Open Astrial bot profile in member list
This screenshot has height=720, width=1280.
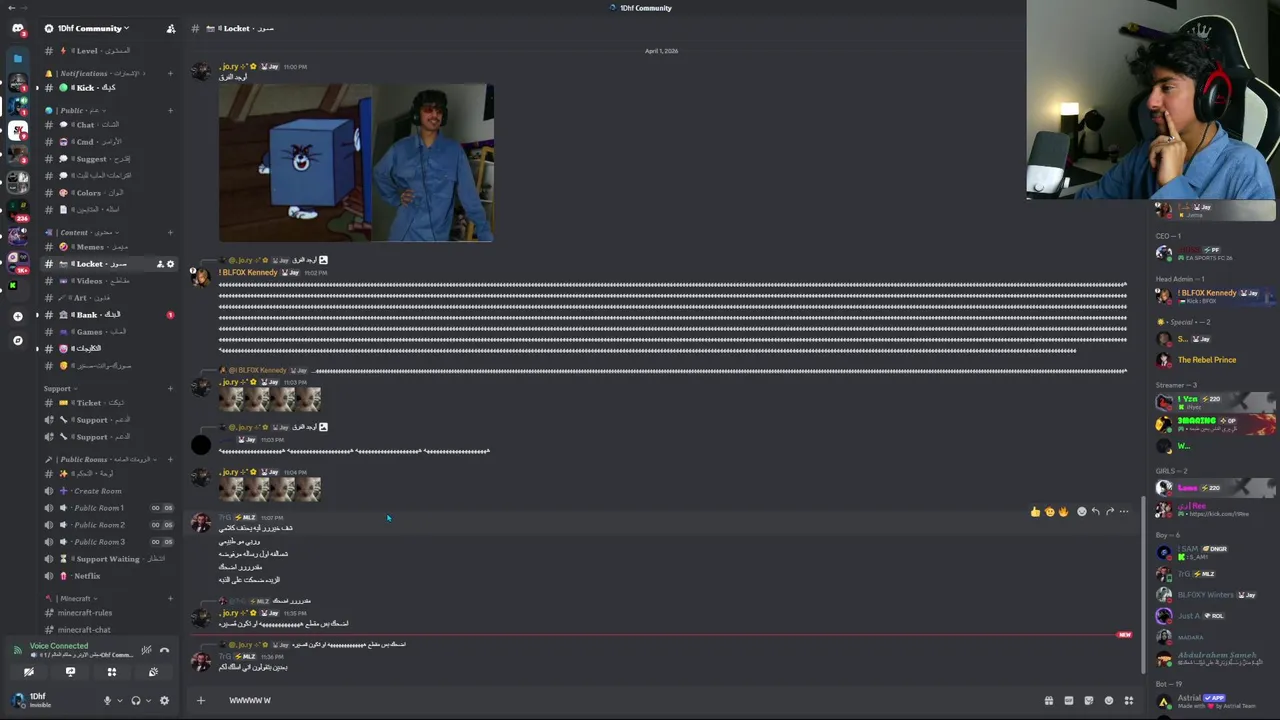point(1215,701)
